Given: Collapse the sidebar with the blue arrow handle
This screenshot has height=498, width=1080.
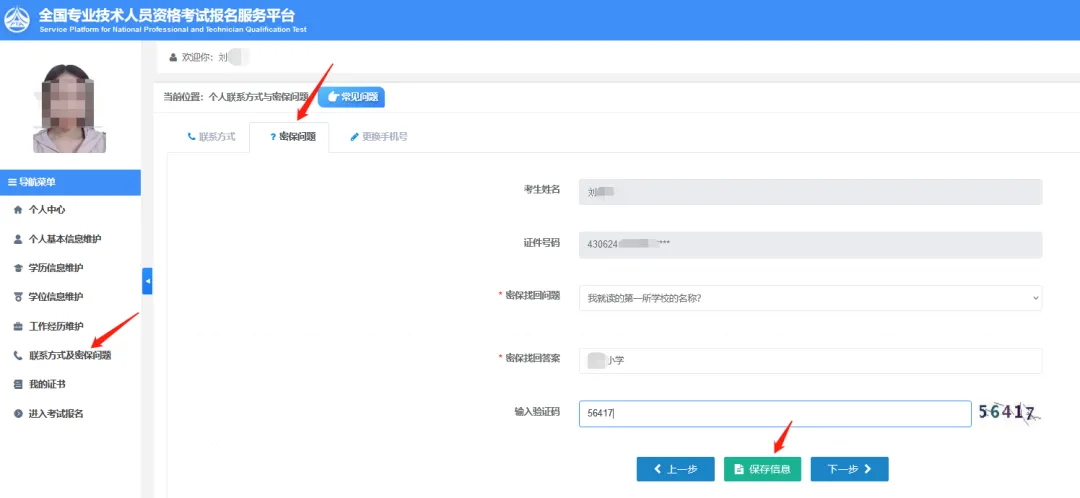Looking at the screenshot, I should [147, 281].
